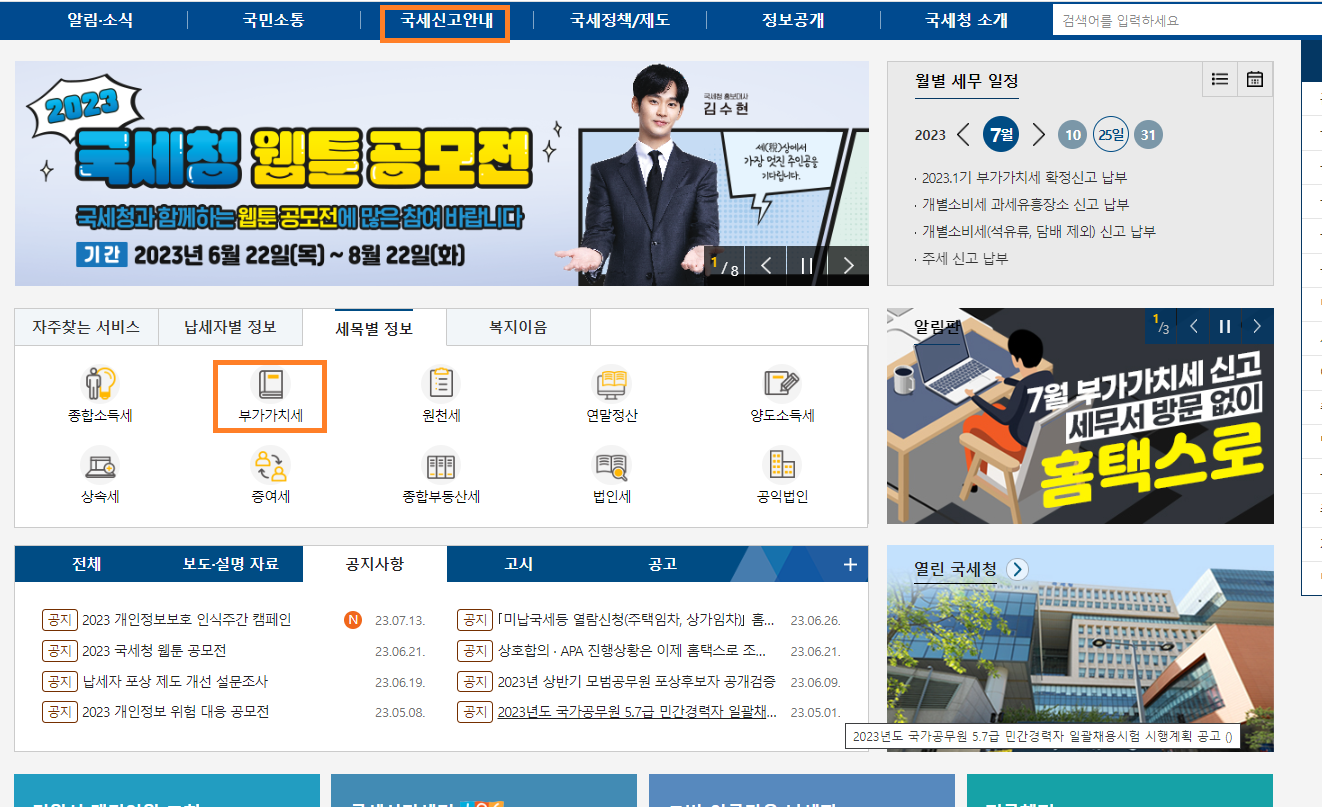Open the 상속세 icon
1322x807 pixels.
(x=100, y=465)
